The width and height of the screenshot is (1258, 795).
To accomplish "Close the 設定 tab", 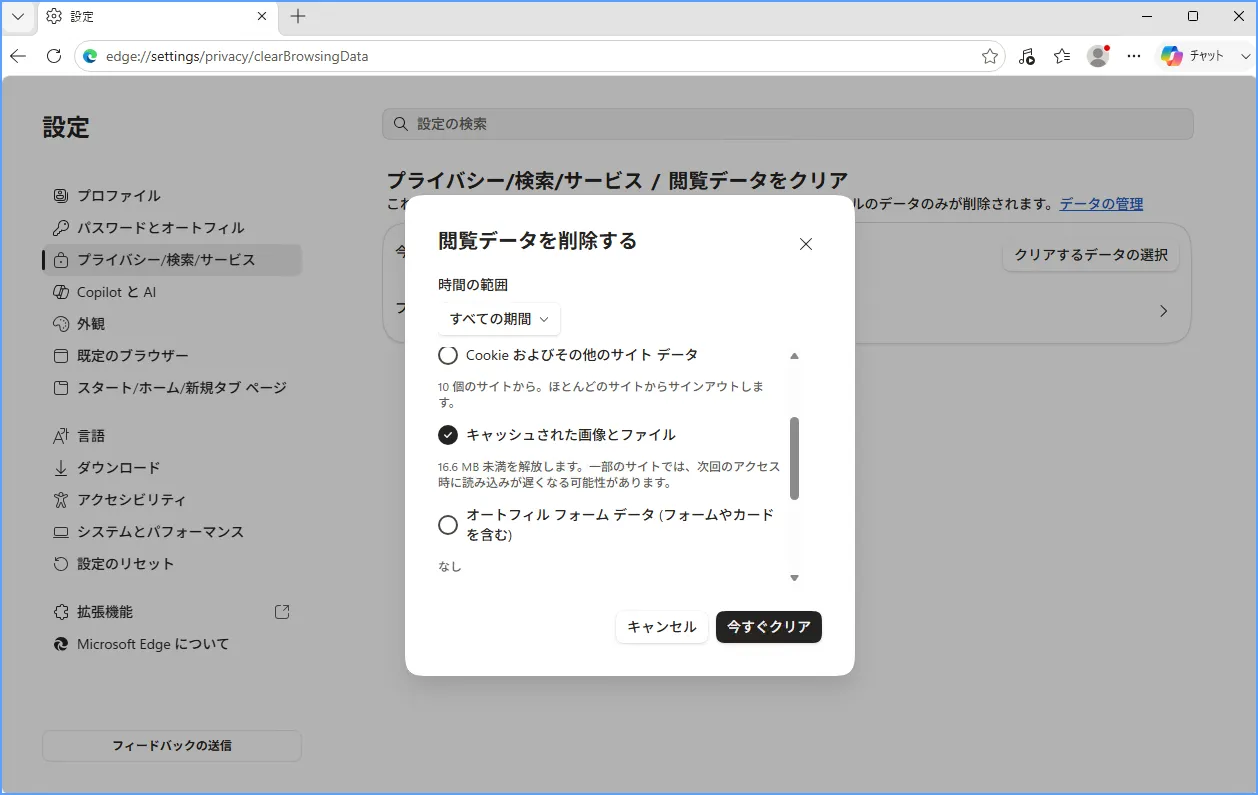I will tap(262, 16).
